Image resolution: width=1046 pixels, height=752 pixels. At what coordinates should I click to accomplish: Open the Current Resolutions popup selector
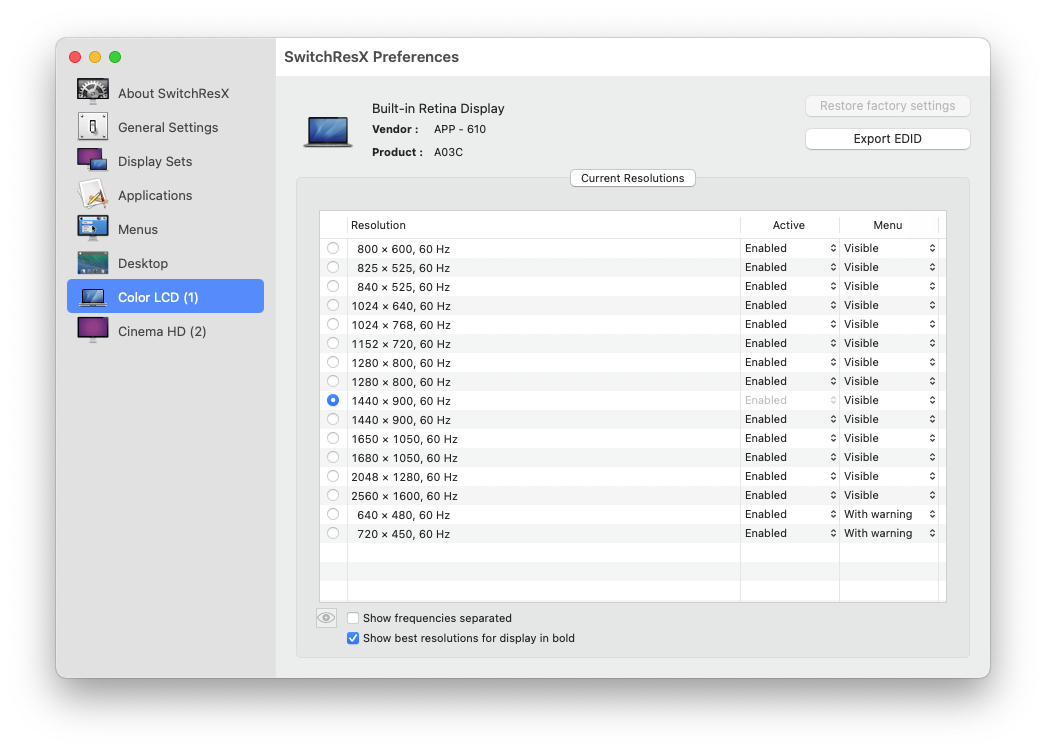pos(632,178)
